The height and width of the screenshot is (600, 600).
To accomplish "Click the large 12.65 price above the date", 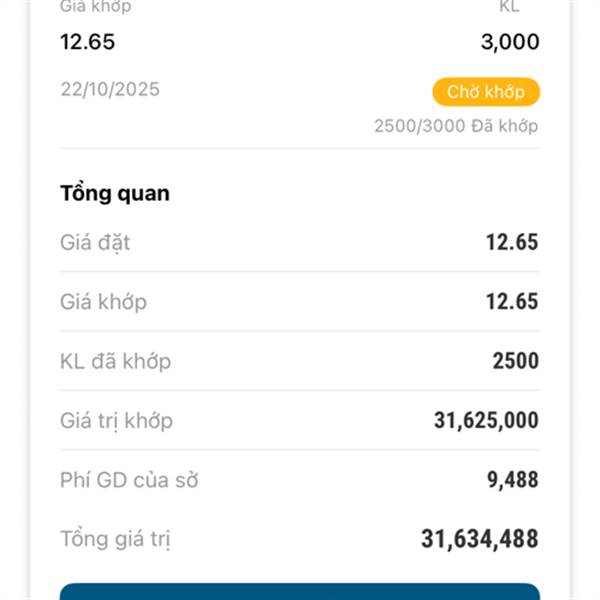I will click(88, 42).
